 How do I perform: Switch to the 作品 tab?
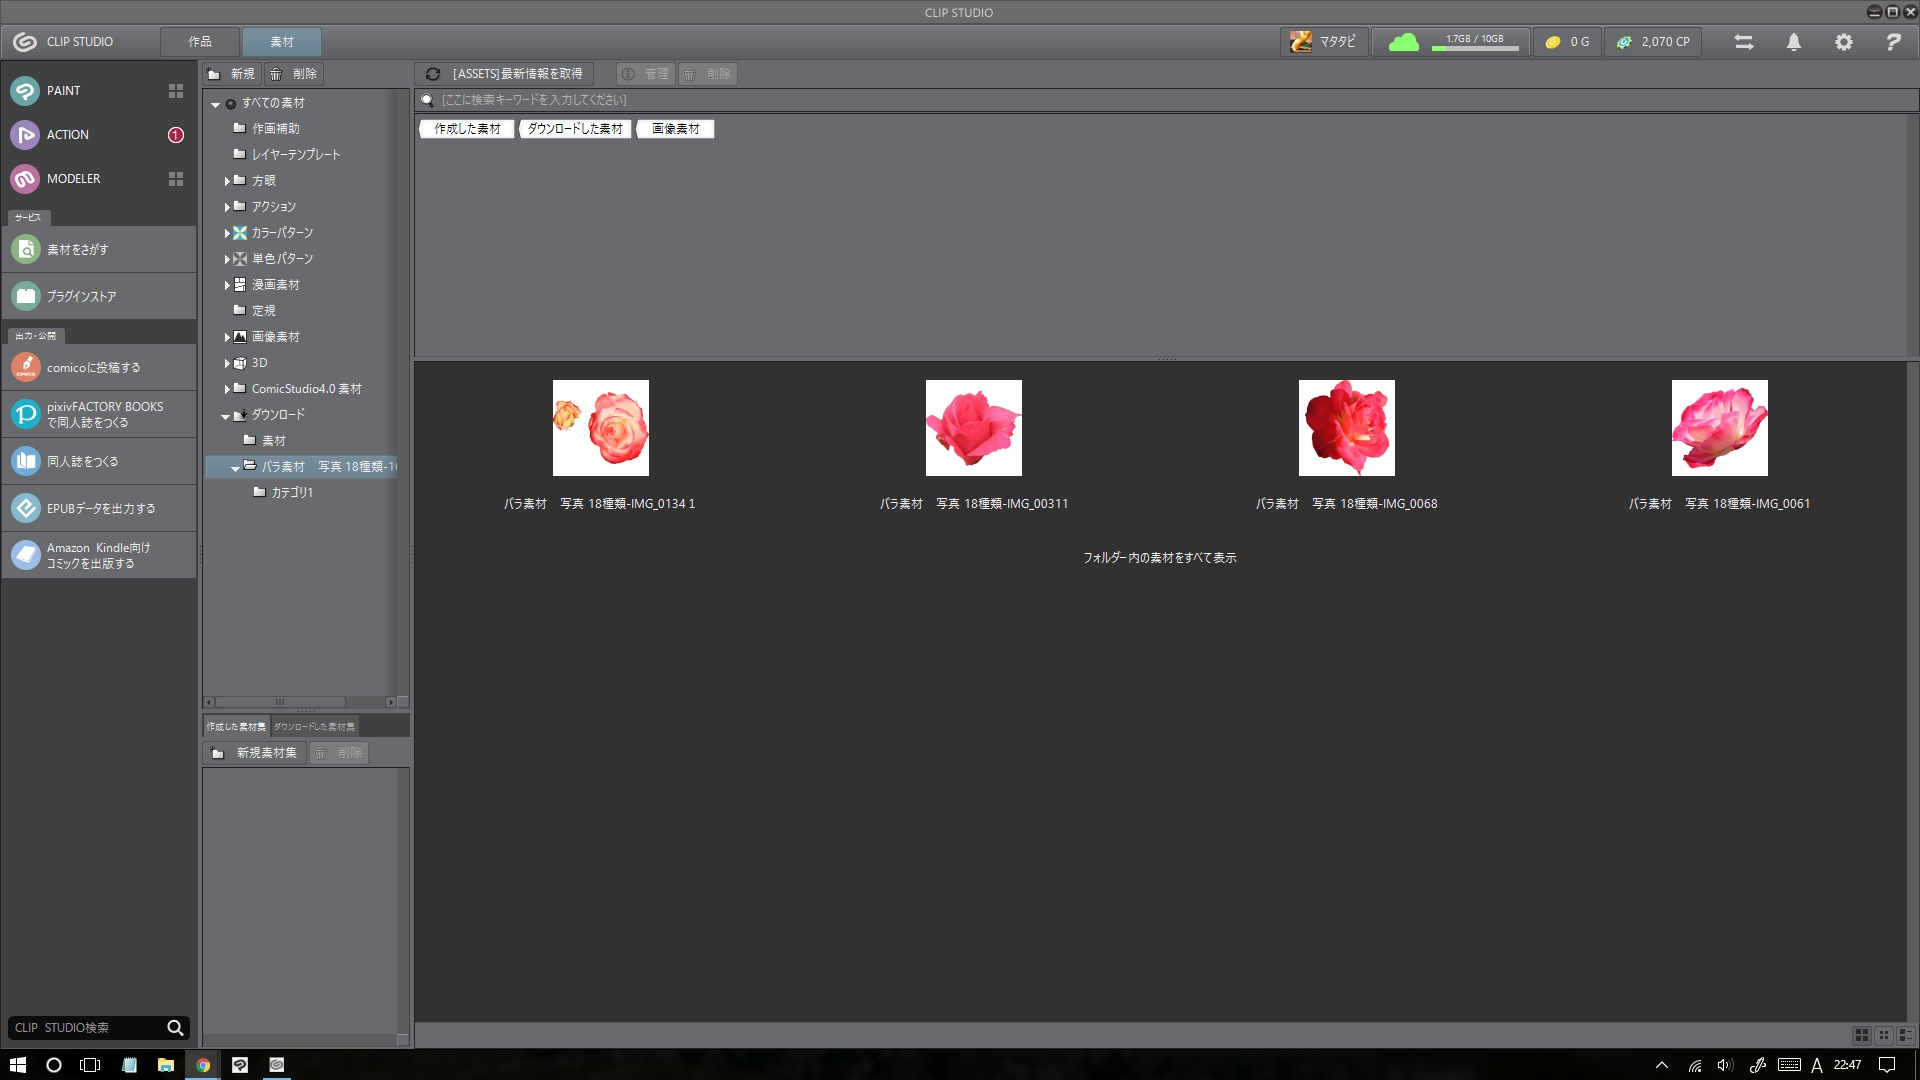[x=200, y=42]
